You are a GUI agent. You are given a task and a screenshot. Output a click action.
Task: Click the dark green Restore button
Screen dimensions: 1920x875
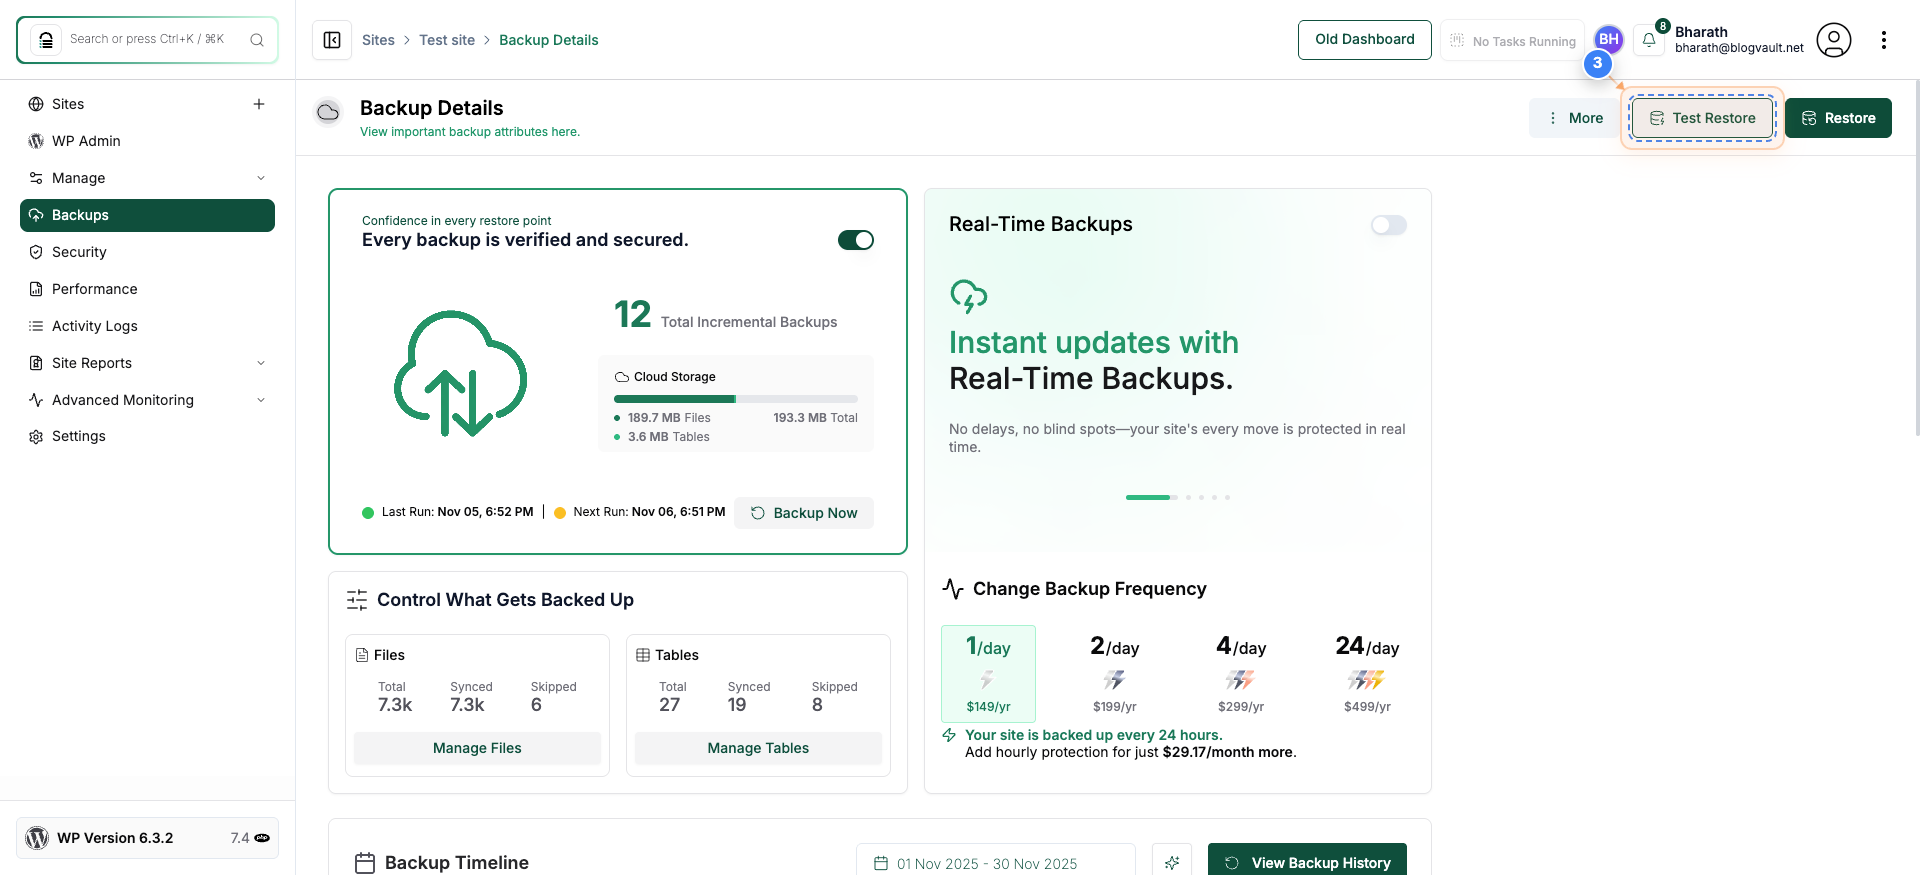1838,118
